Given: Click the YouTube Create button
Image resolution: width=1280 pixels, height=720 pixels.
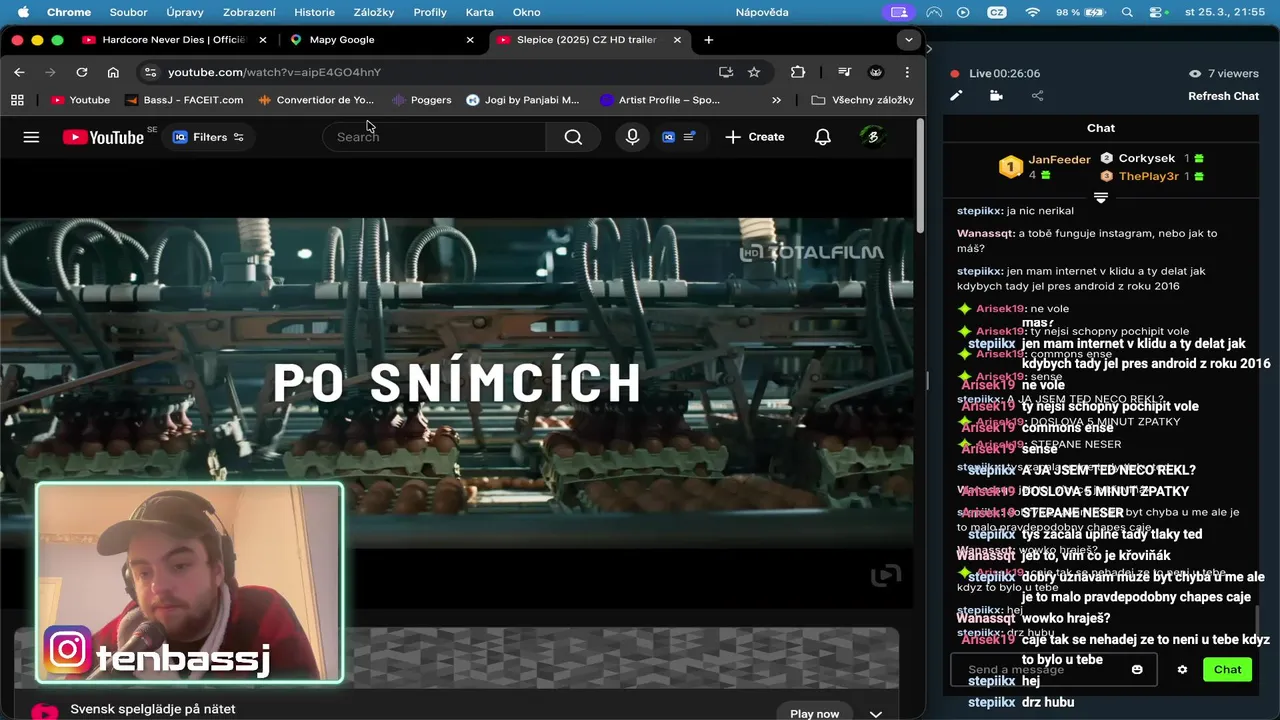Looking at the screenshot, I should tap(754, 137).
